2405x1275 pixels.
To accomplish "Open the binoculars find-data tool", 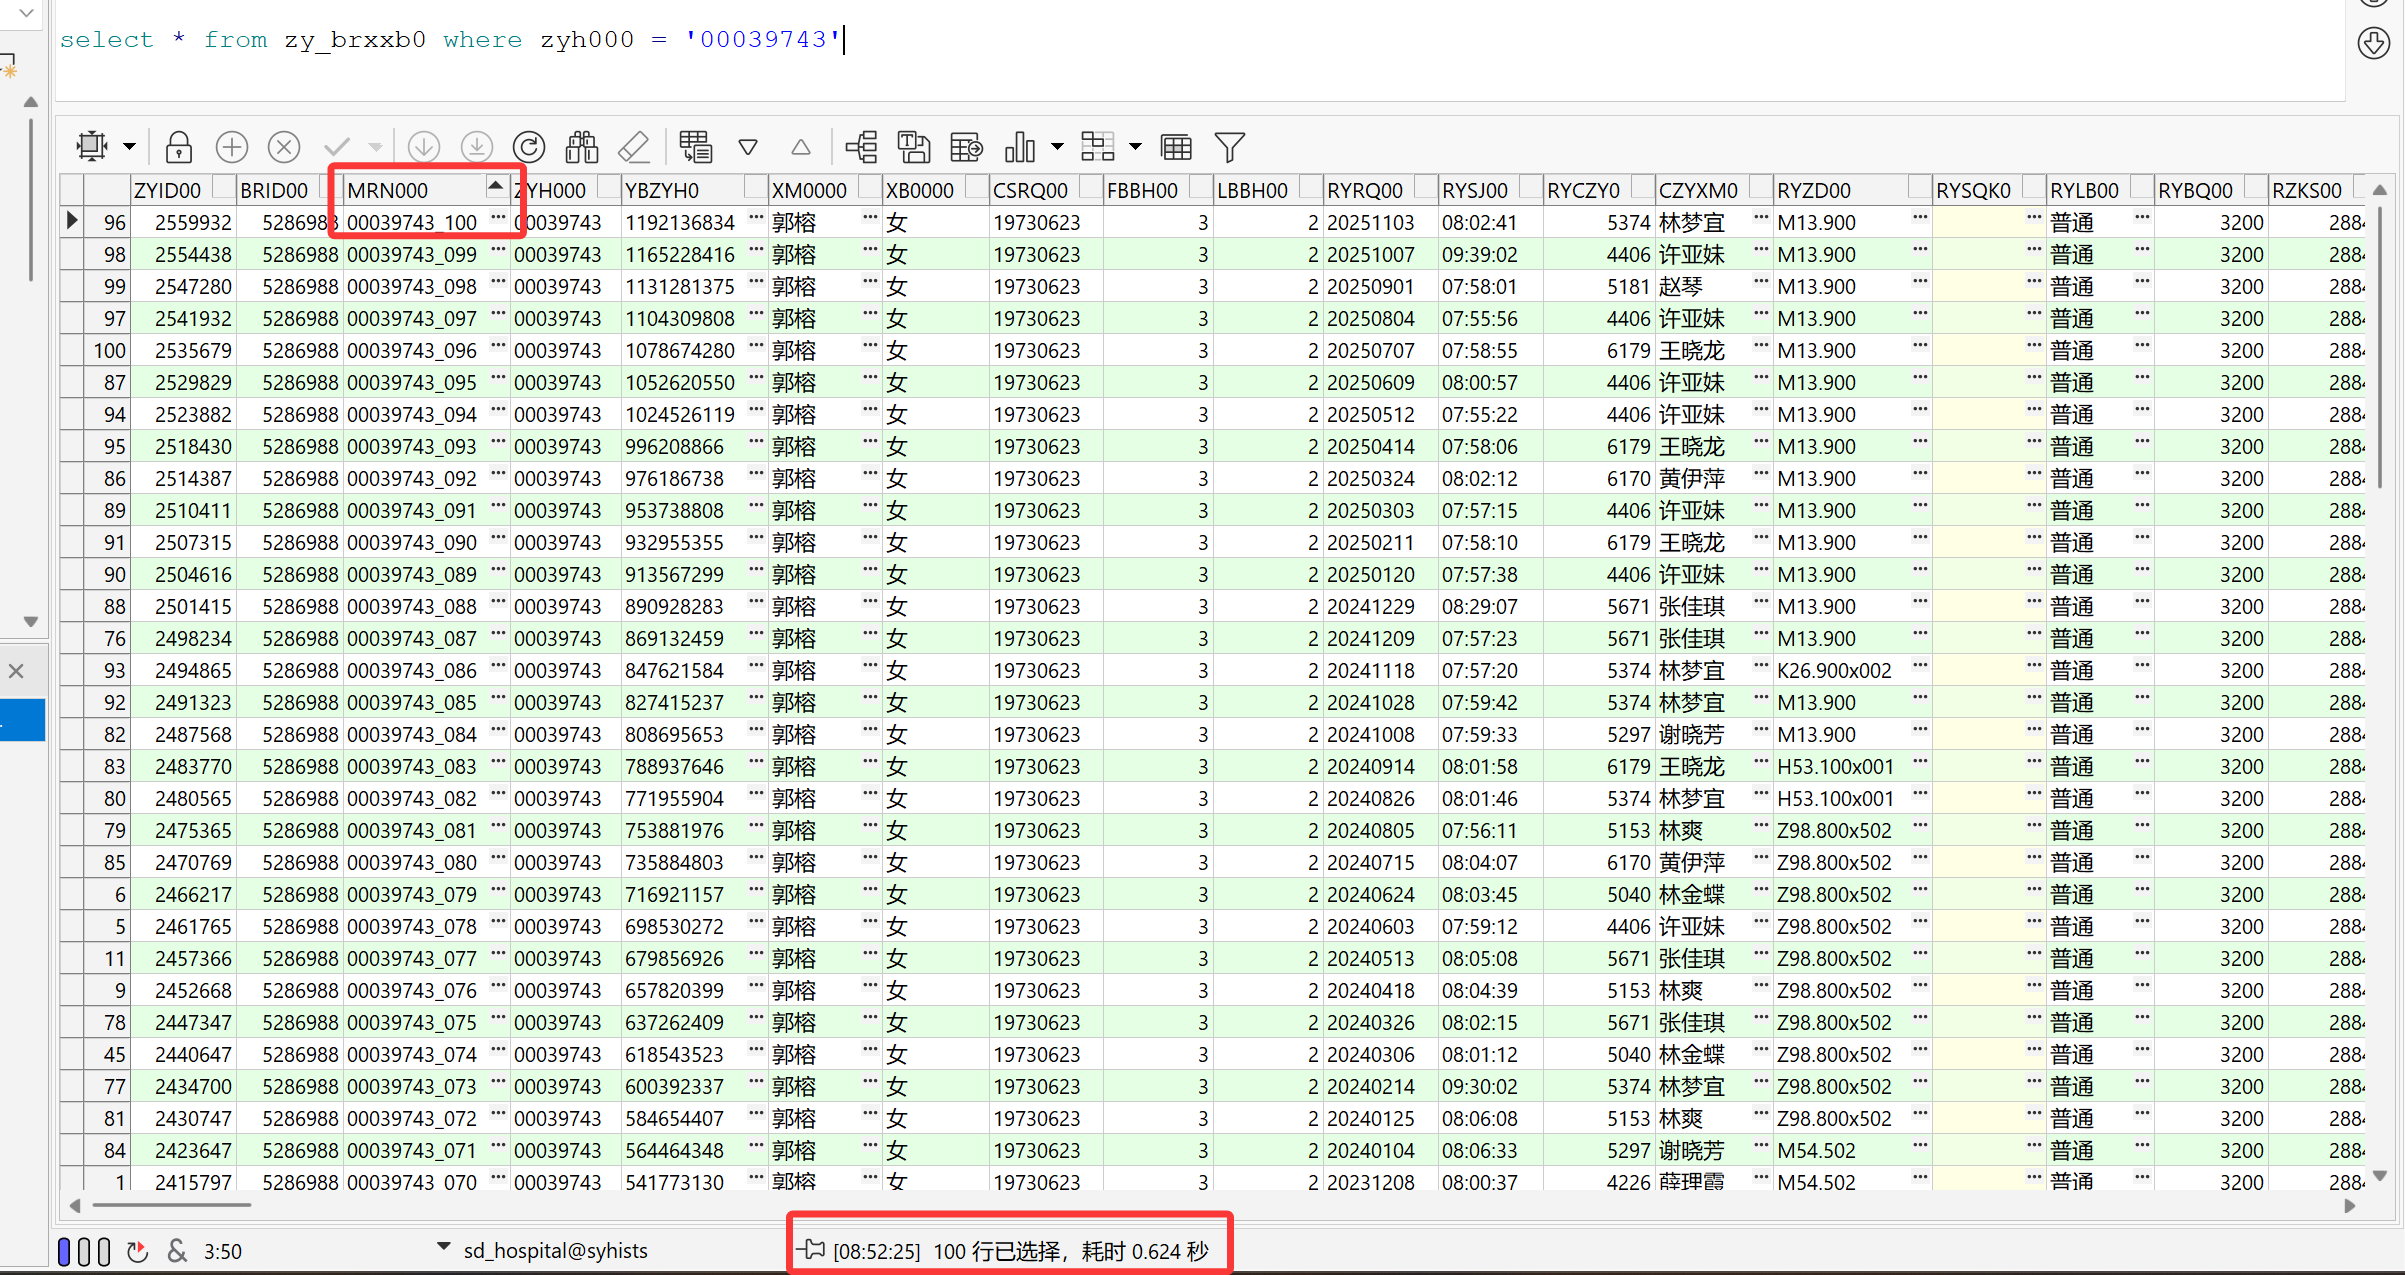I will [581, 147].
